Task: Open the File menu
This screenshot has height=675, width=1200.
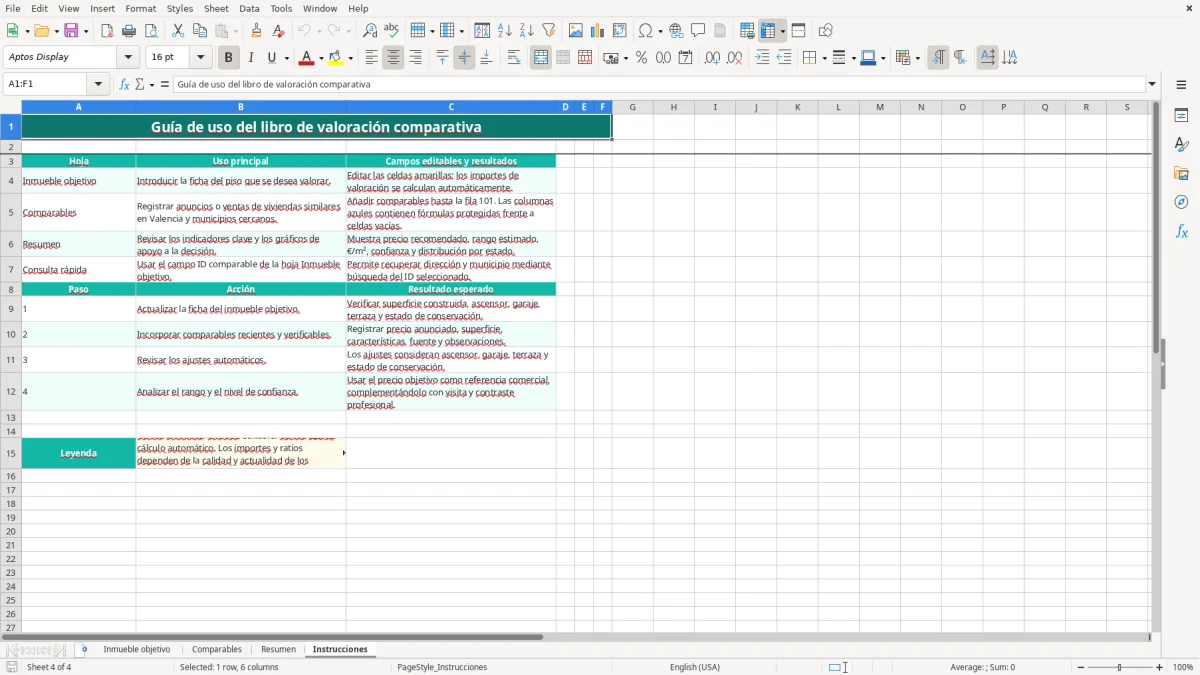Action: 13,8
